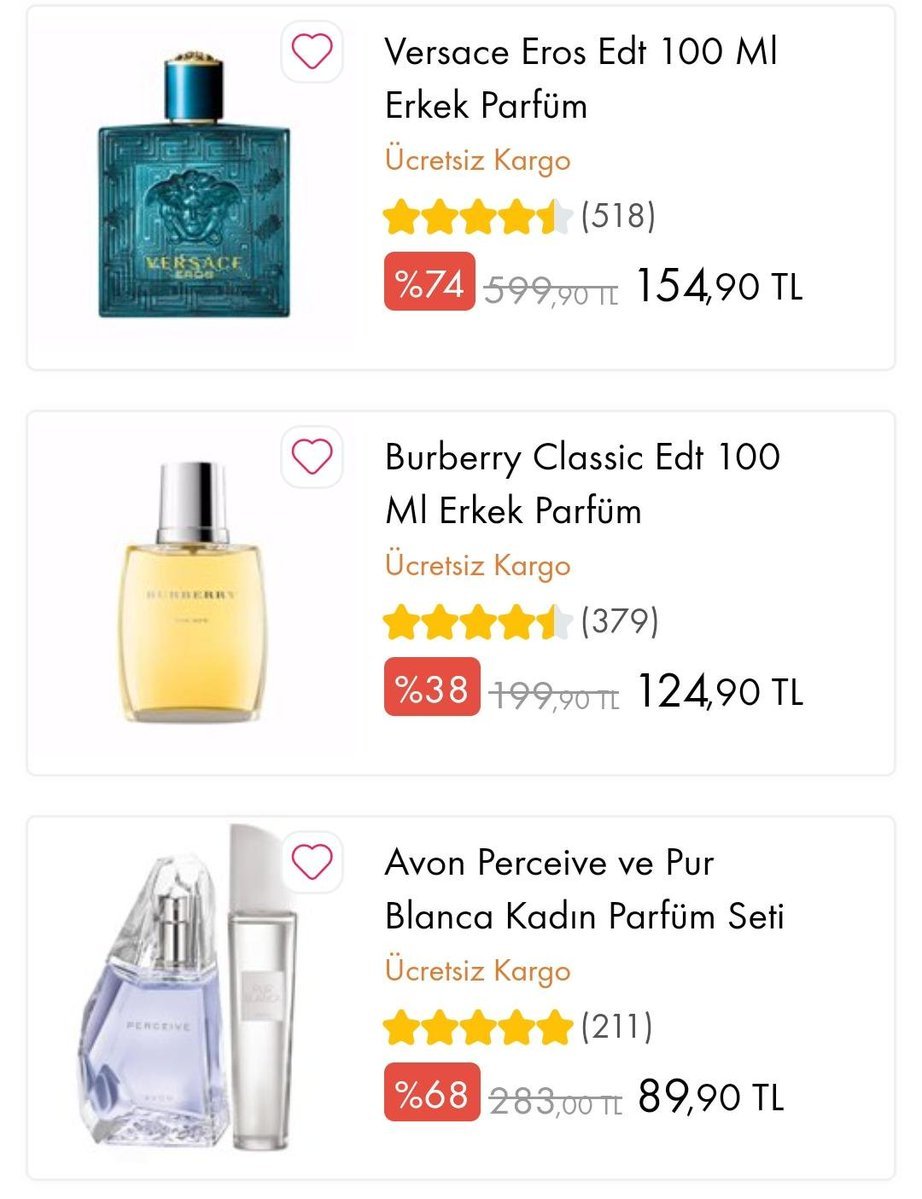922x1199 pixels.
Task: Open Avon Perceive ve Pur Blanca title
Action: [585, 889]
